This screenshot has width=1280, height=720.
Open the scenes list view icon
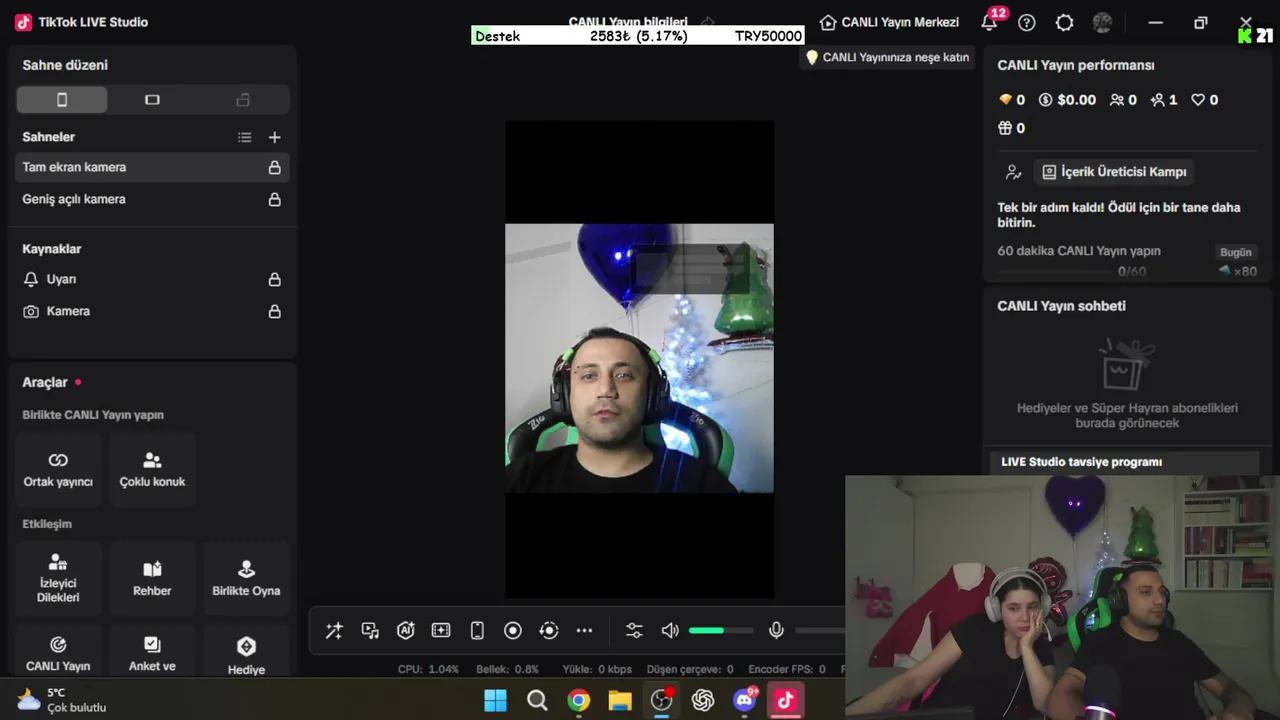point(245,137)
